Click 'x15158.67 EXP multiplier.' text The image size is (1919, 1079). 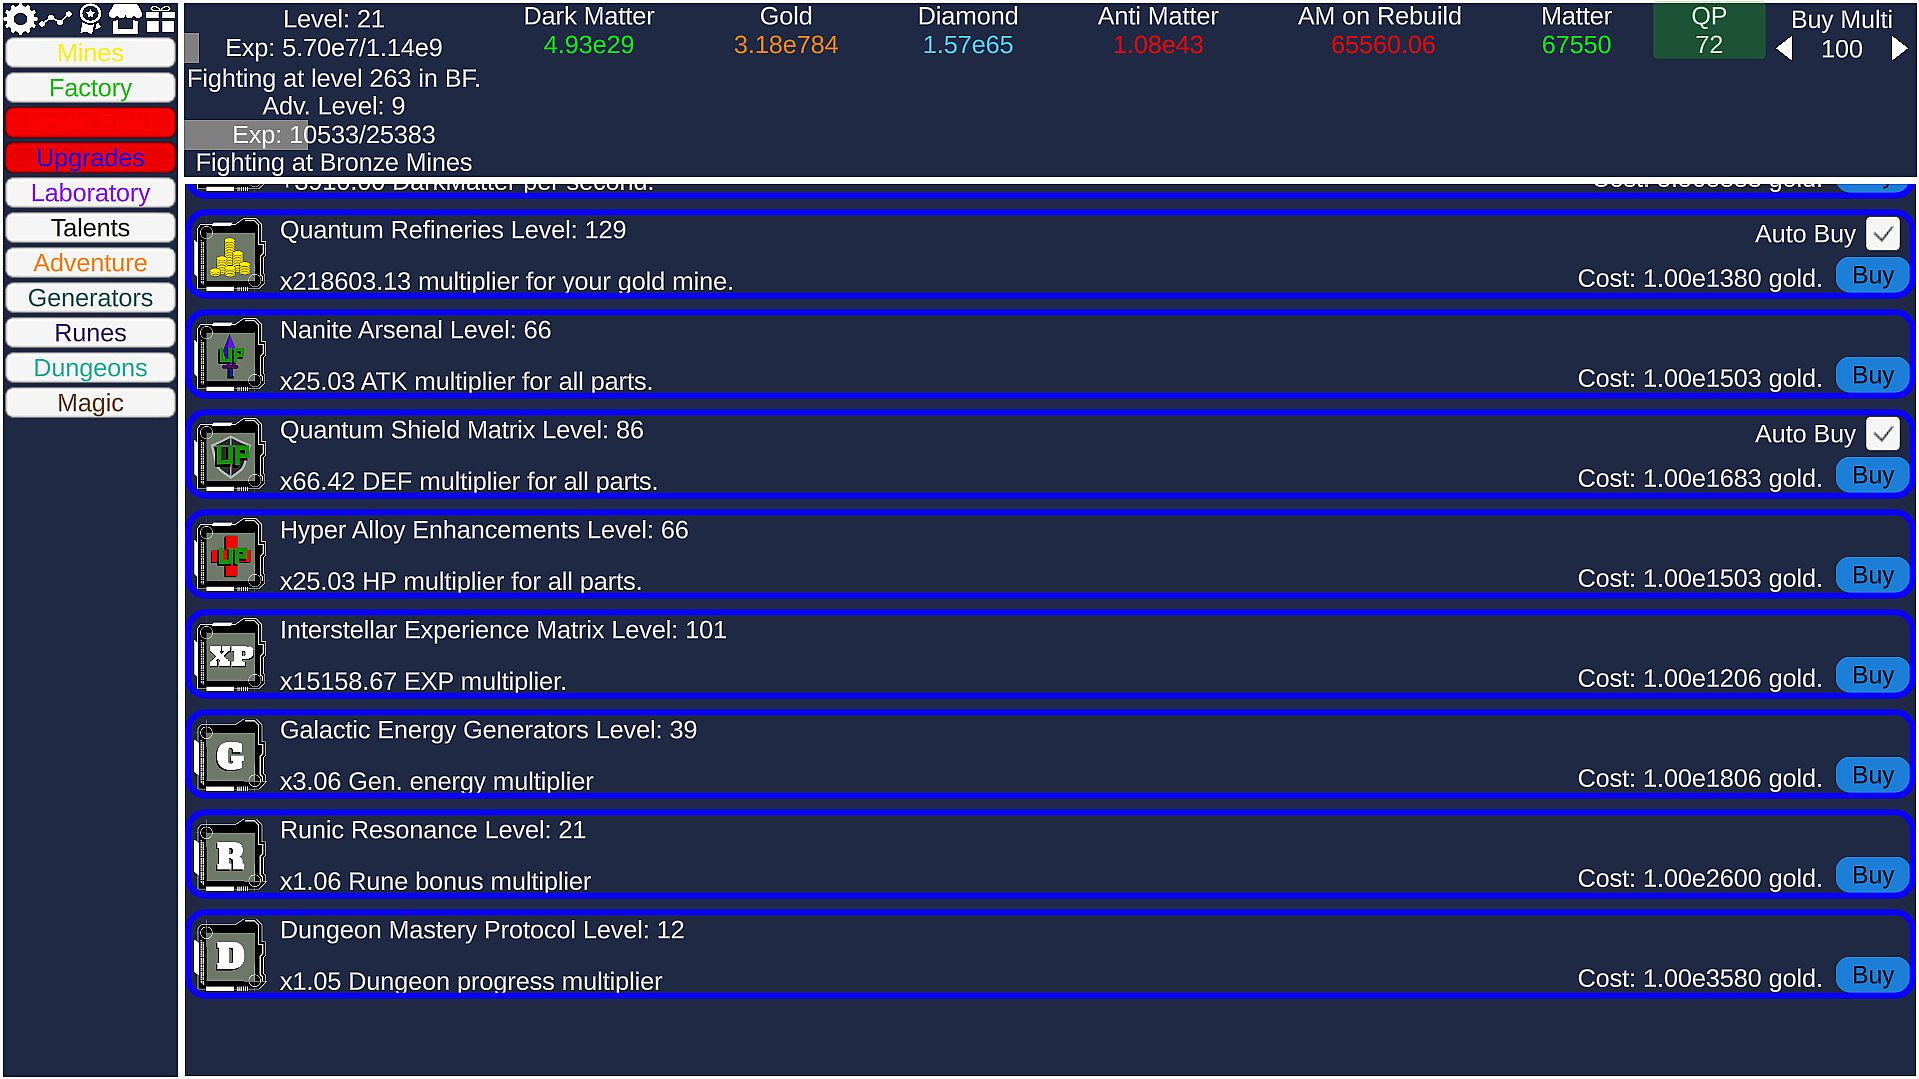tap(423, 681)
